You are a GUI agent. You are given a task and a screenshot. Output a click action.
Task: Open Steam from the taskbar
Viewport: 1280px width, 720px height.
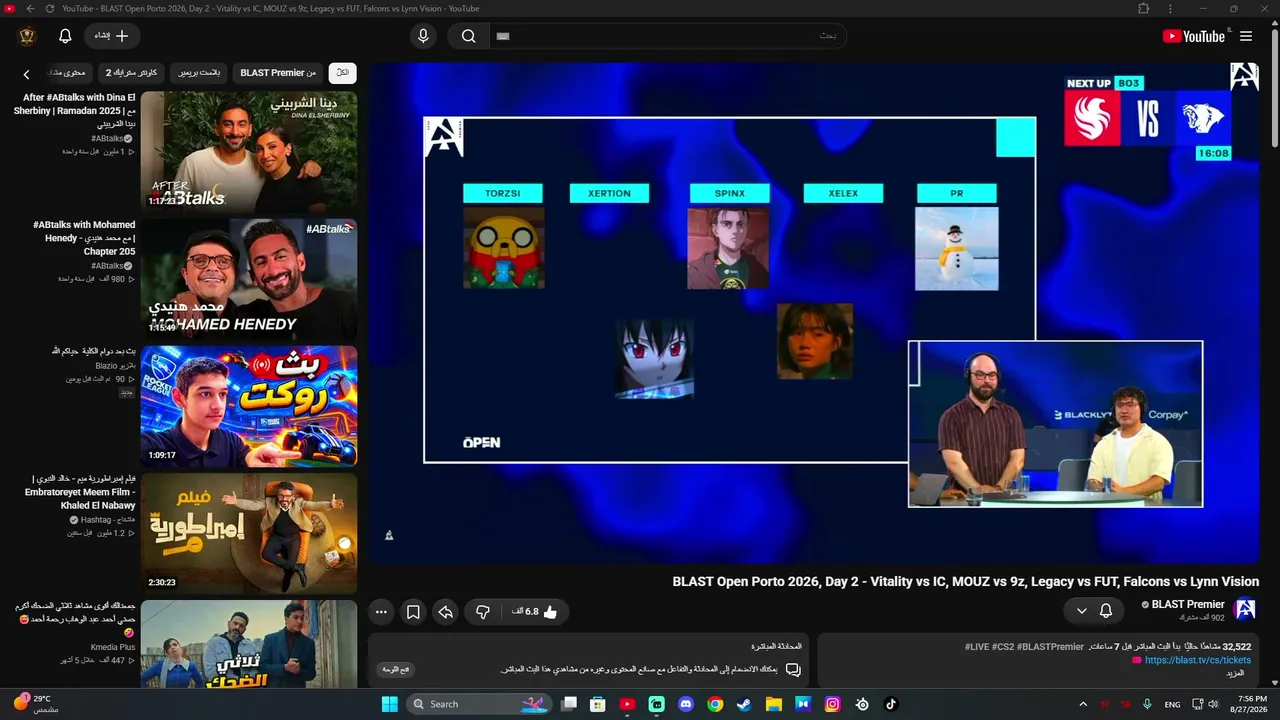[x=744, y=704]
